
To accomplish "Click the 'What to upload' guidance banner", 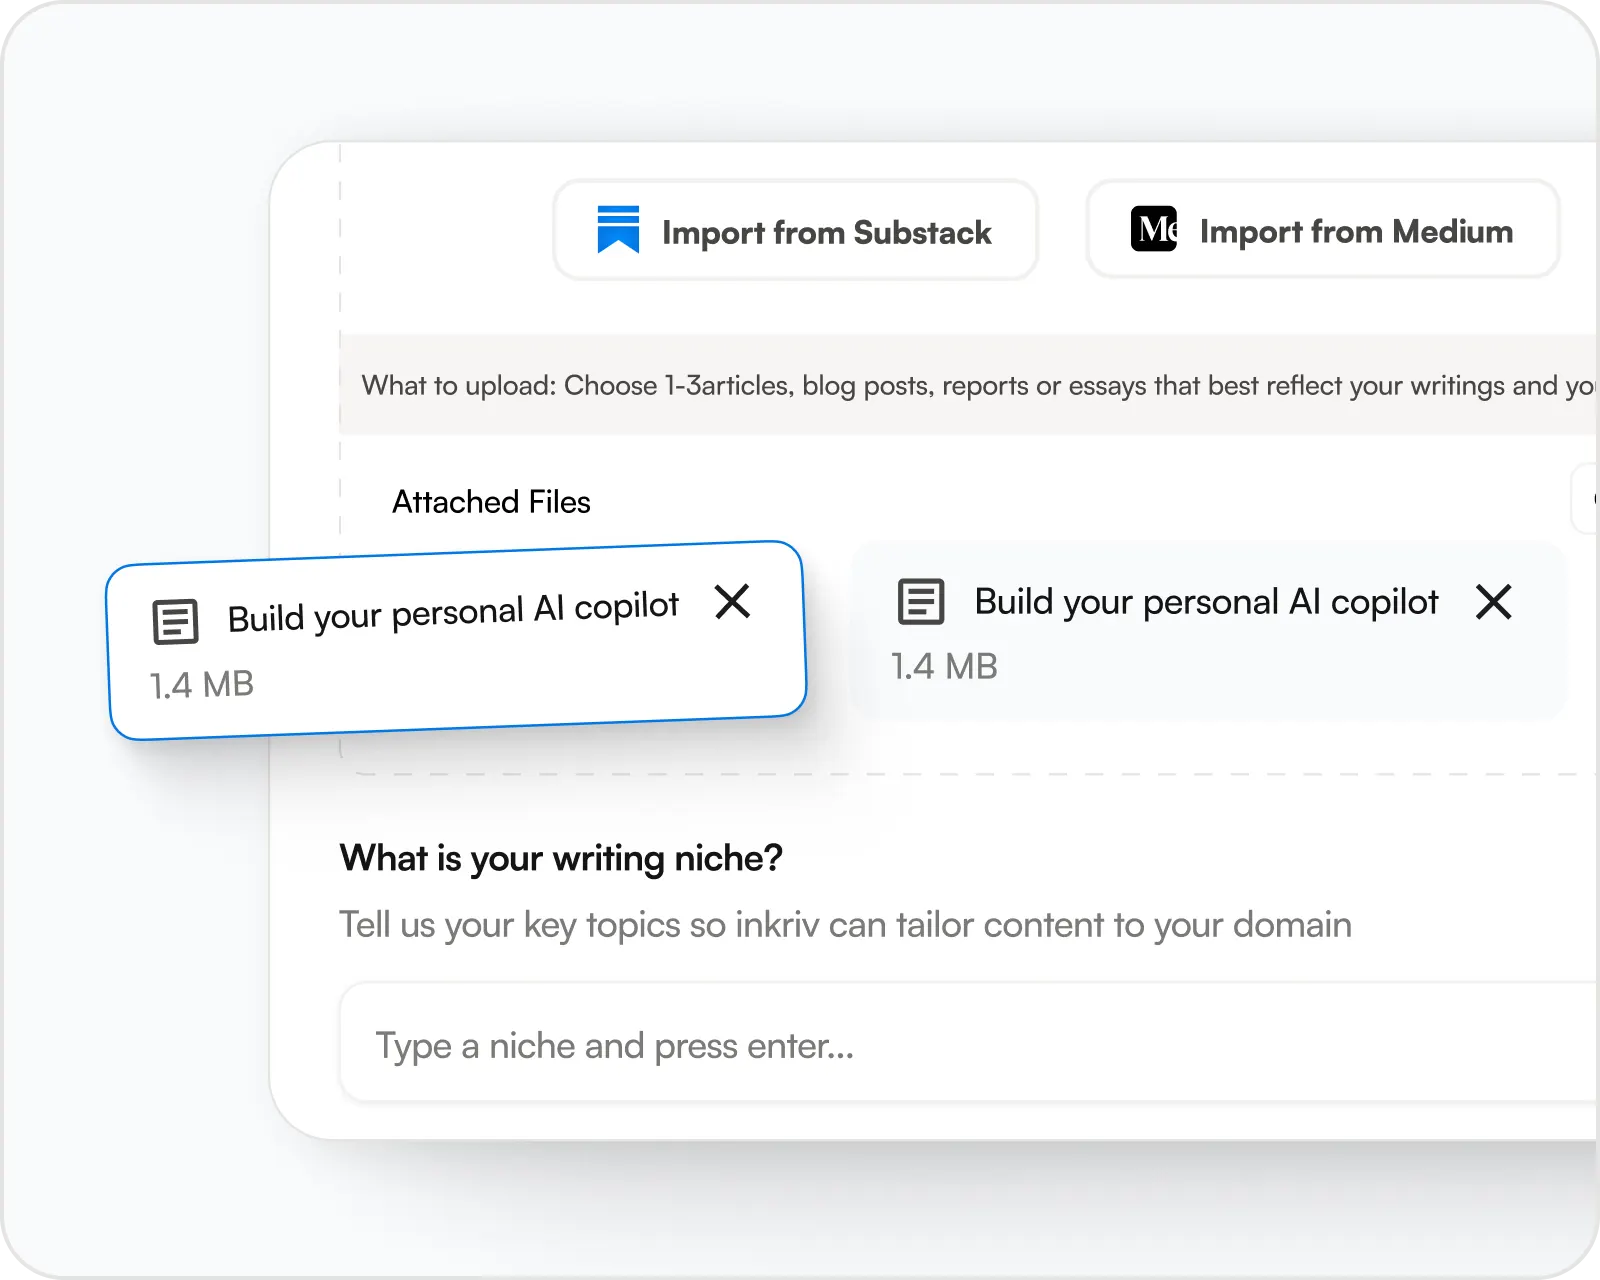I will tap(968, 385).
